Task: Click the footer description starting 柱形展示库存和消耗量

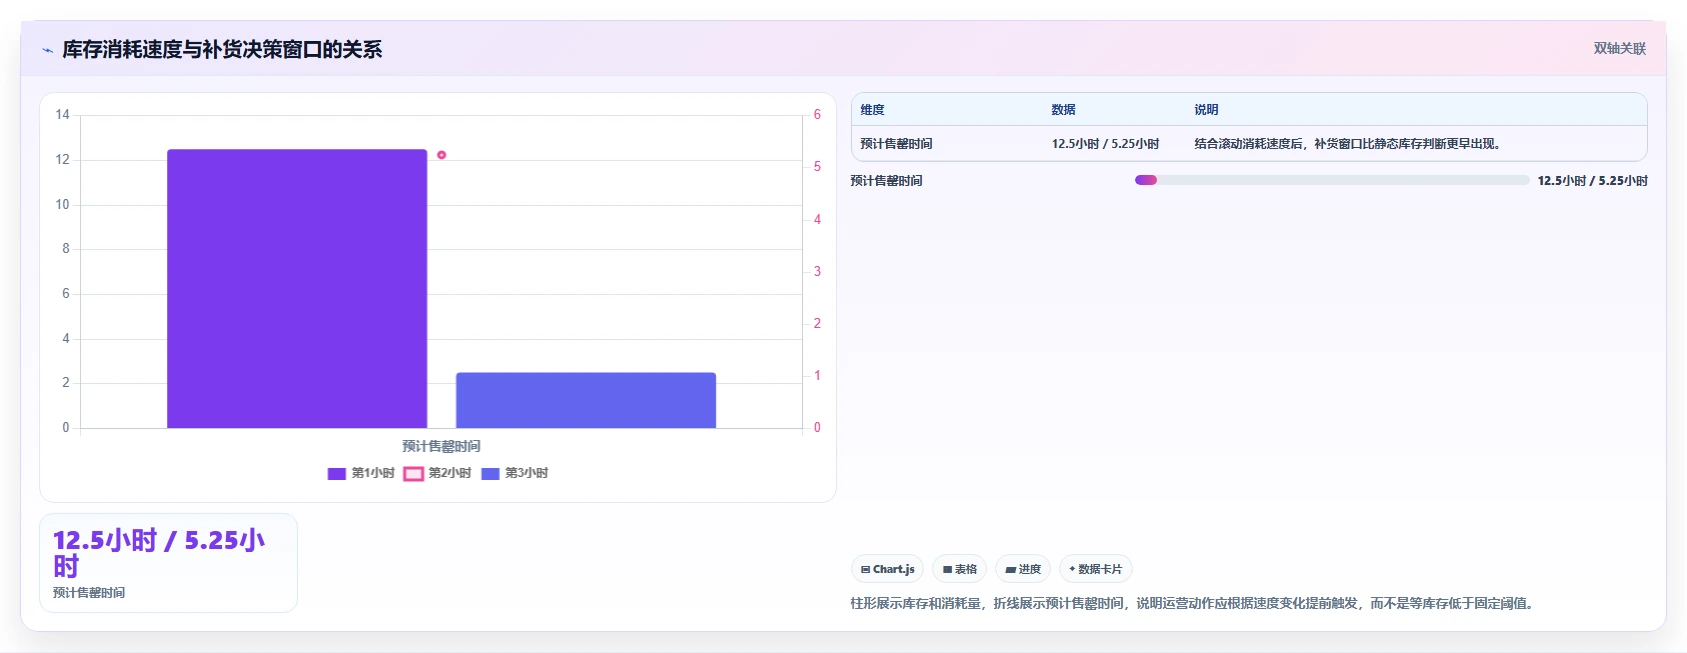Action: coord(1194,603)
